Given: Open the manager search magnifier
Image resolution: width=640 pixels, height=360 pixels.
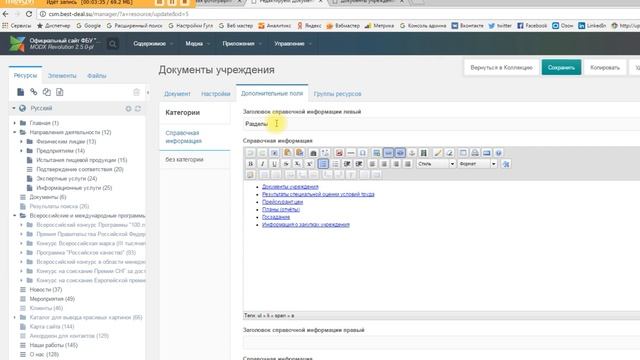Looking at the screenshot, I should point(113,44).
